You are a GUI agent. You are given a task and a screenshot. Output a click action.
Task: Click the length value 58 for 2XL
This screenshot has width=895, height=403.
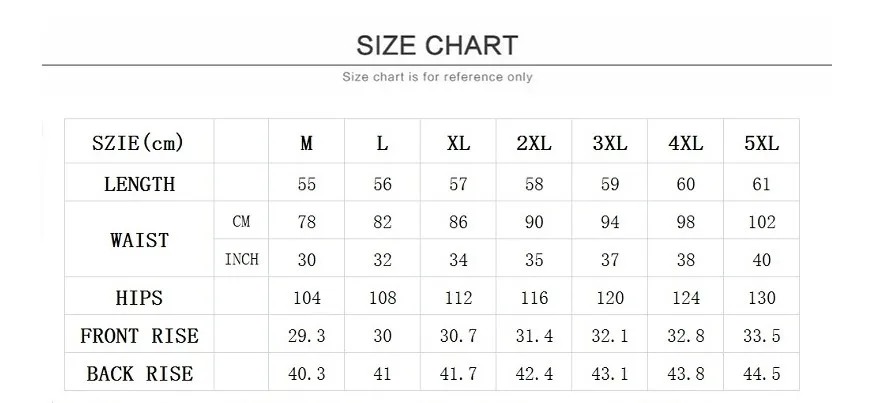click(534, 185)
